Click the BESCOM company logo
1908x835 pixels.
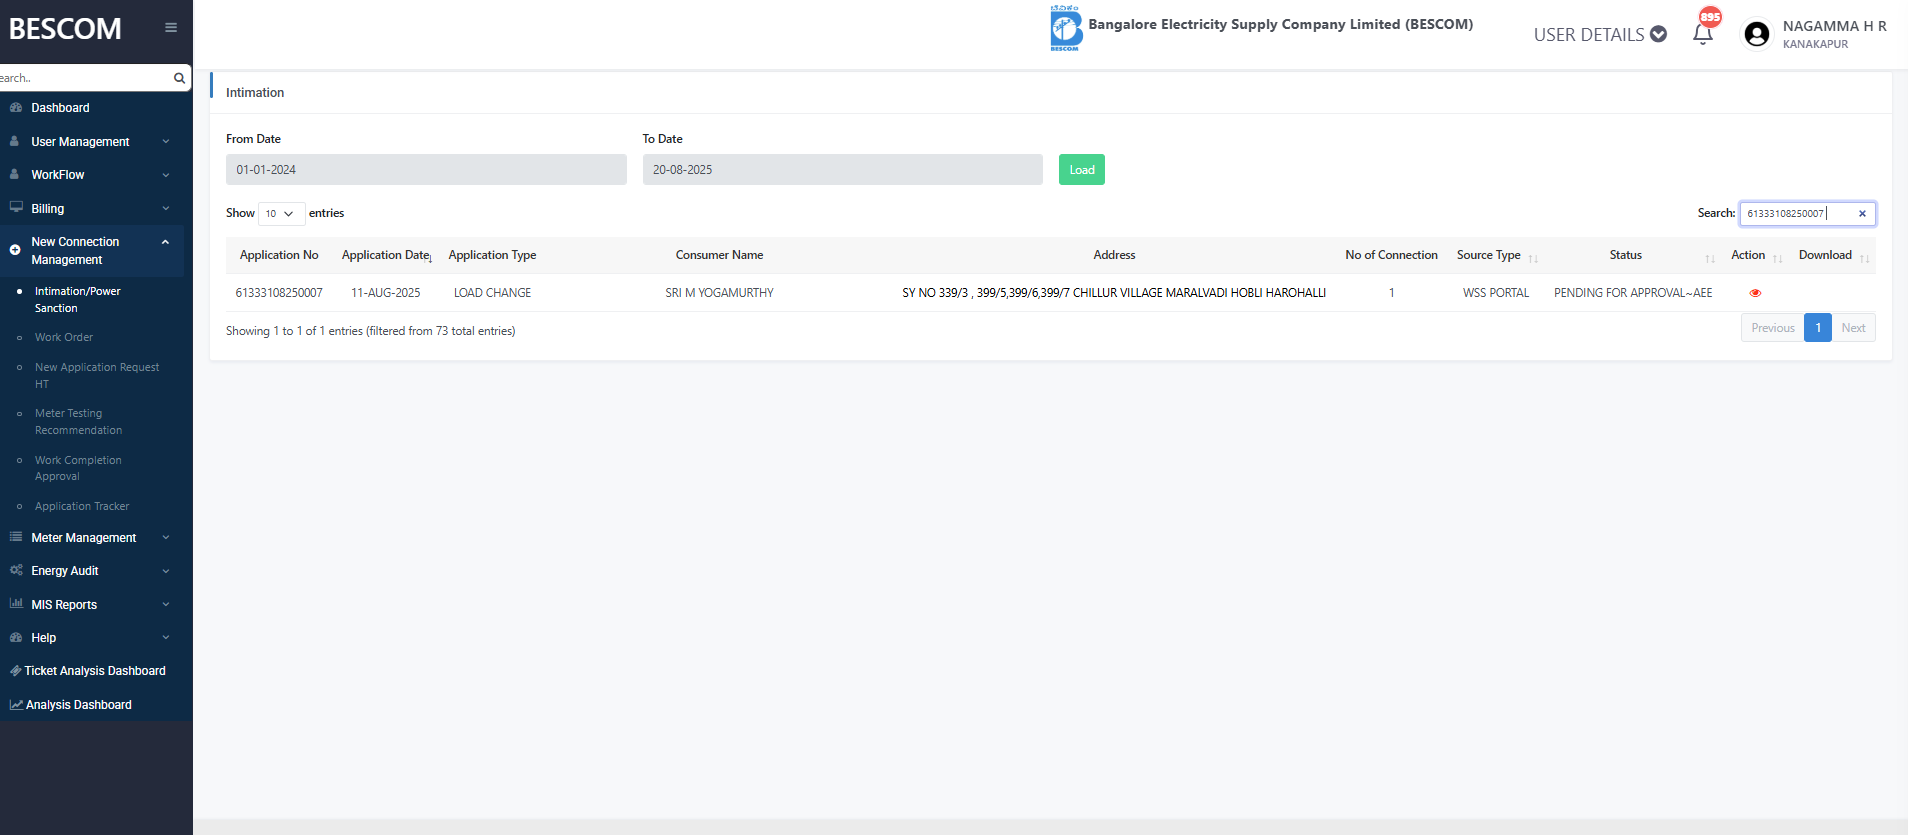(1065, 28)
